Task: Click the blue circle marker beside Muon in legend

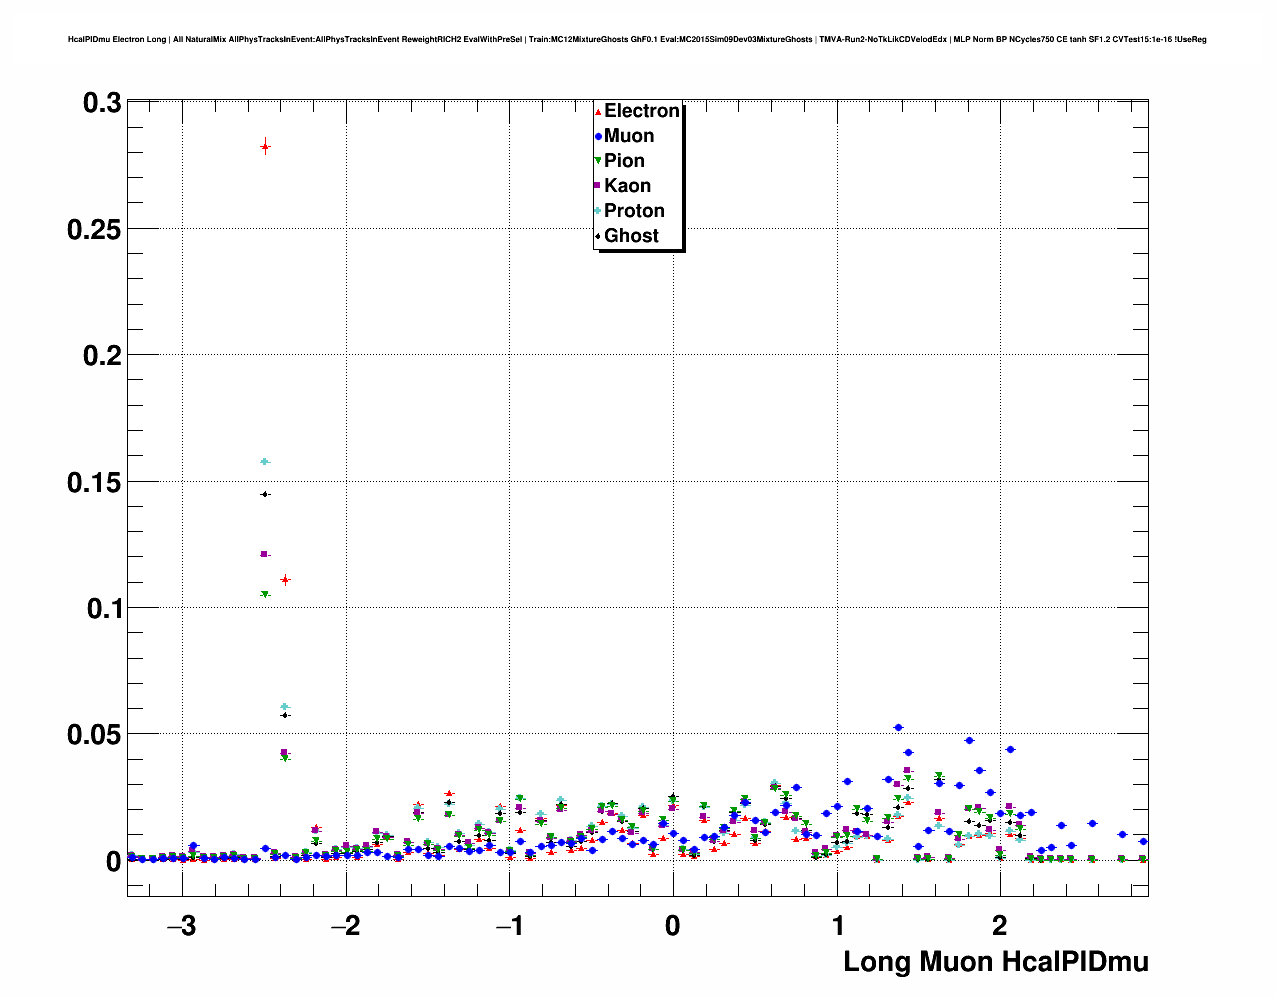Action: 598,136
